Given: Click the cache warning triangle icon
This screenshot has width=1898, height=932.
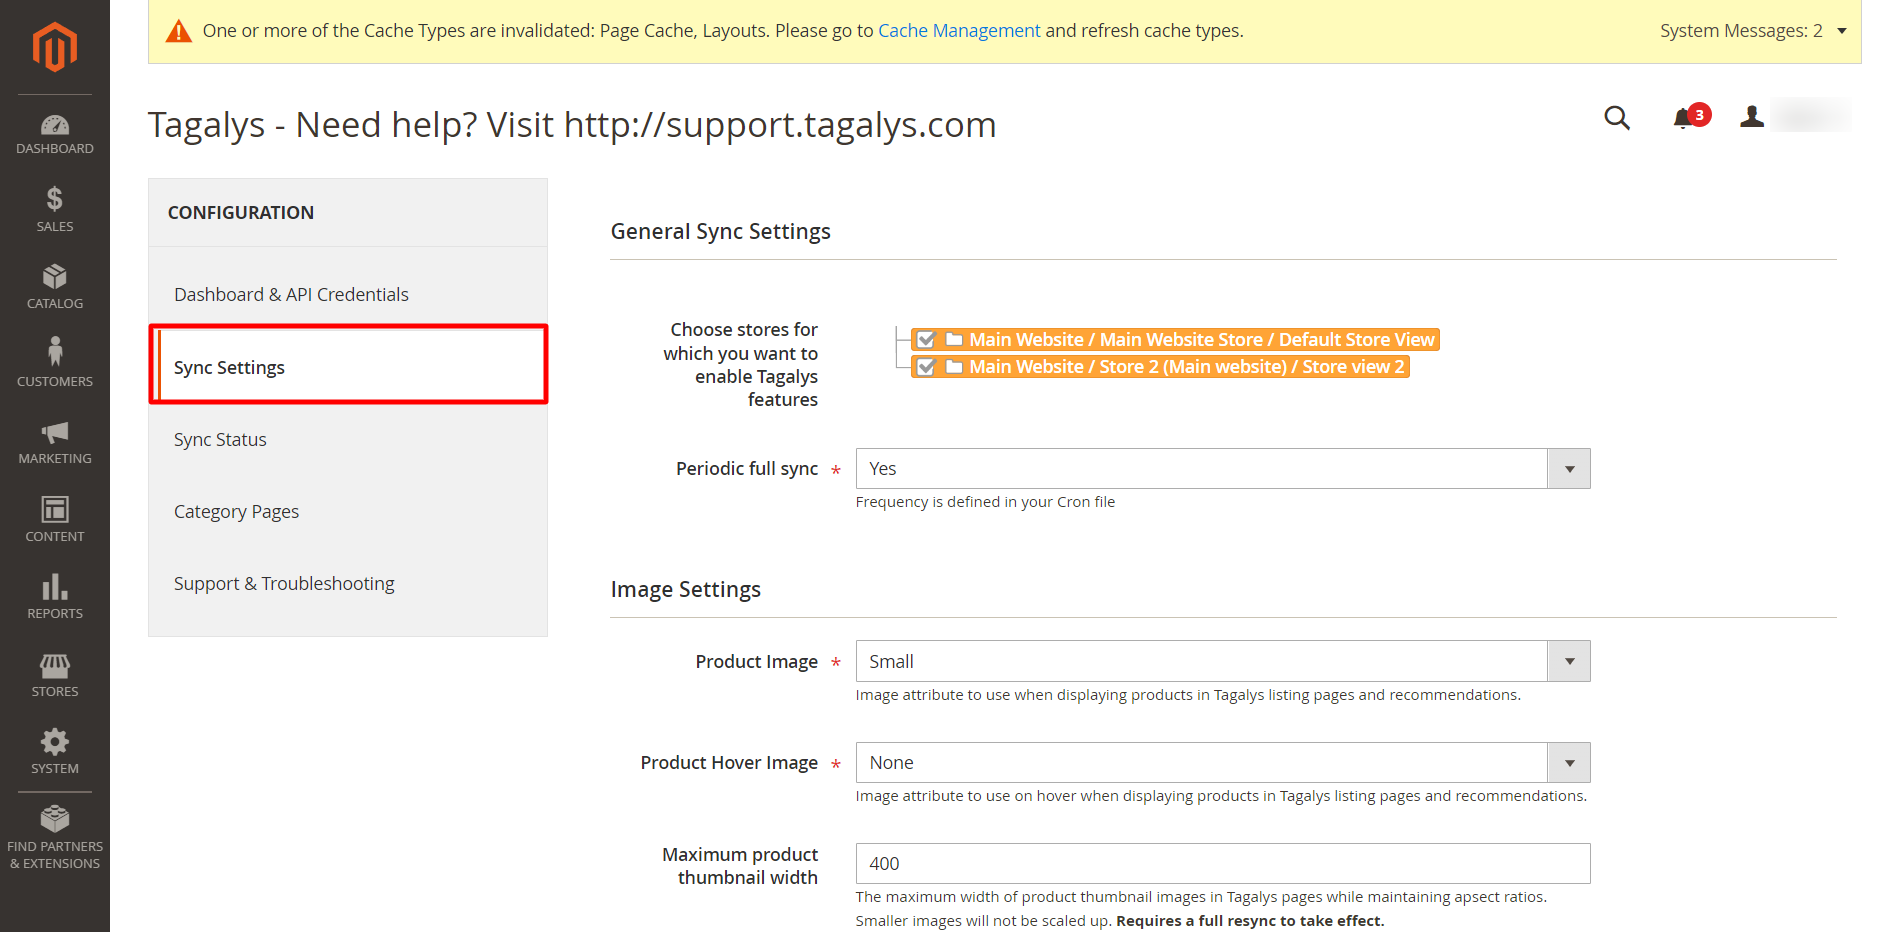Looking at the screenshot, I should click(179, 31).
